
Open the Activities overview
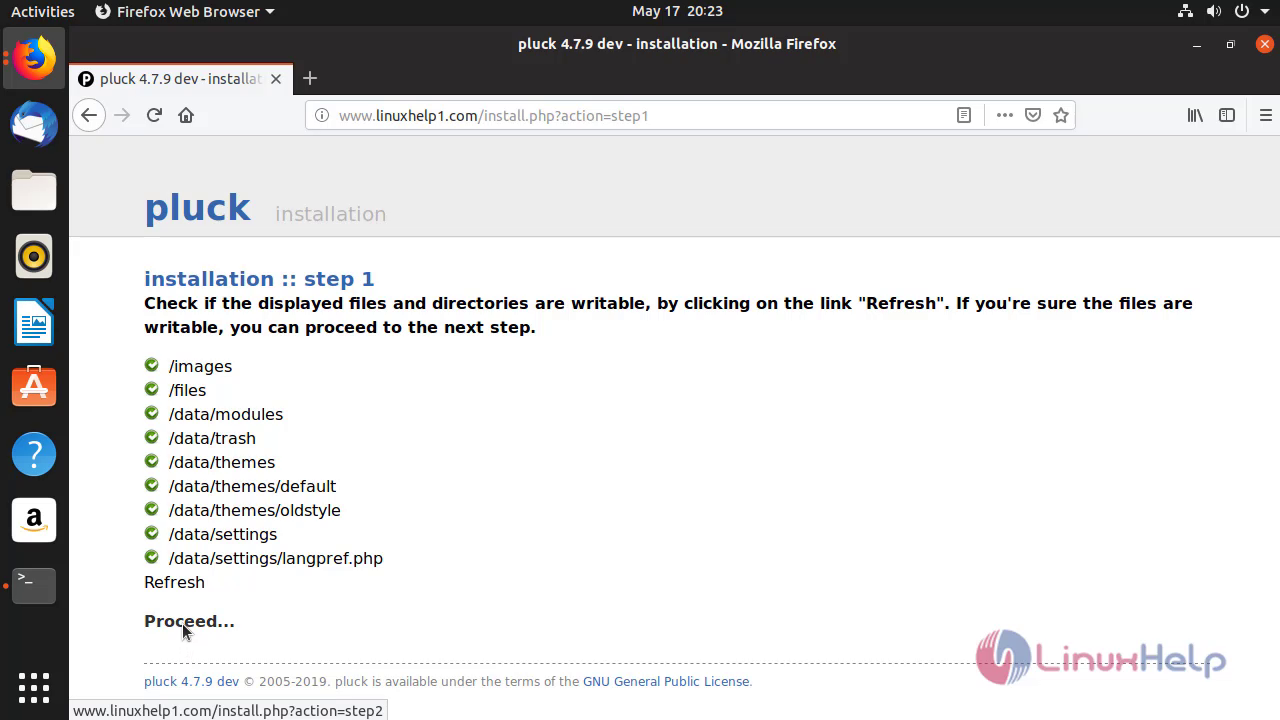coord(42,12)
